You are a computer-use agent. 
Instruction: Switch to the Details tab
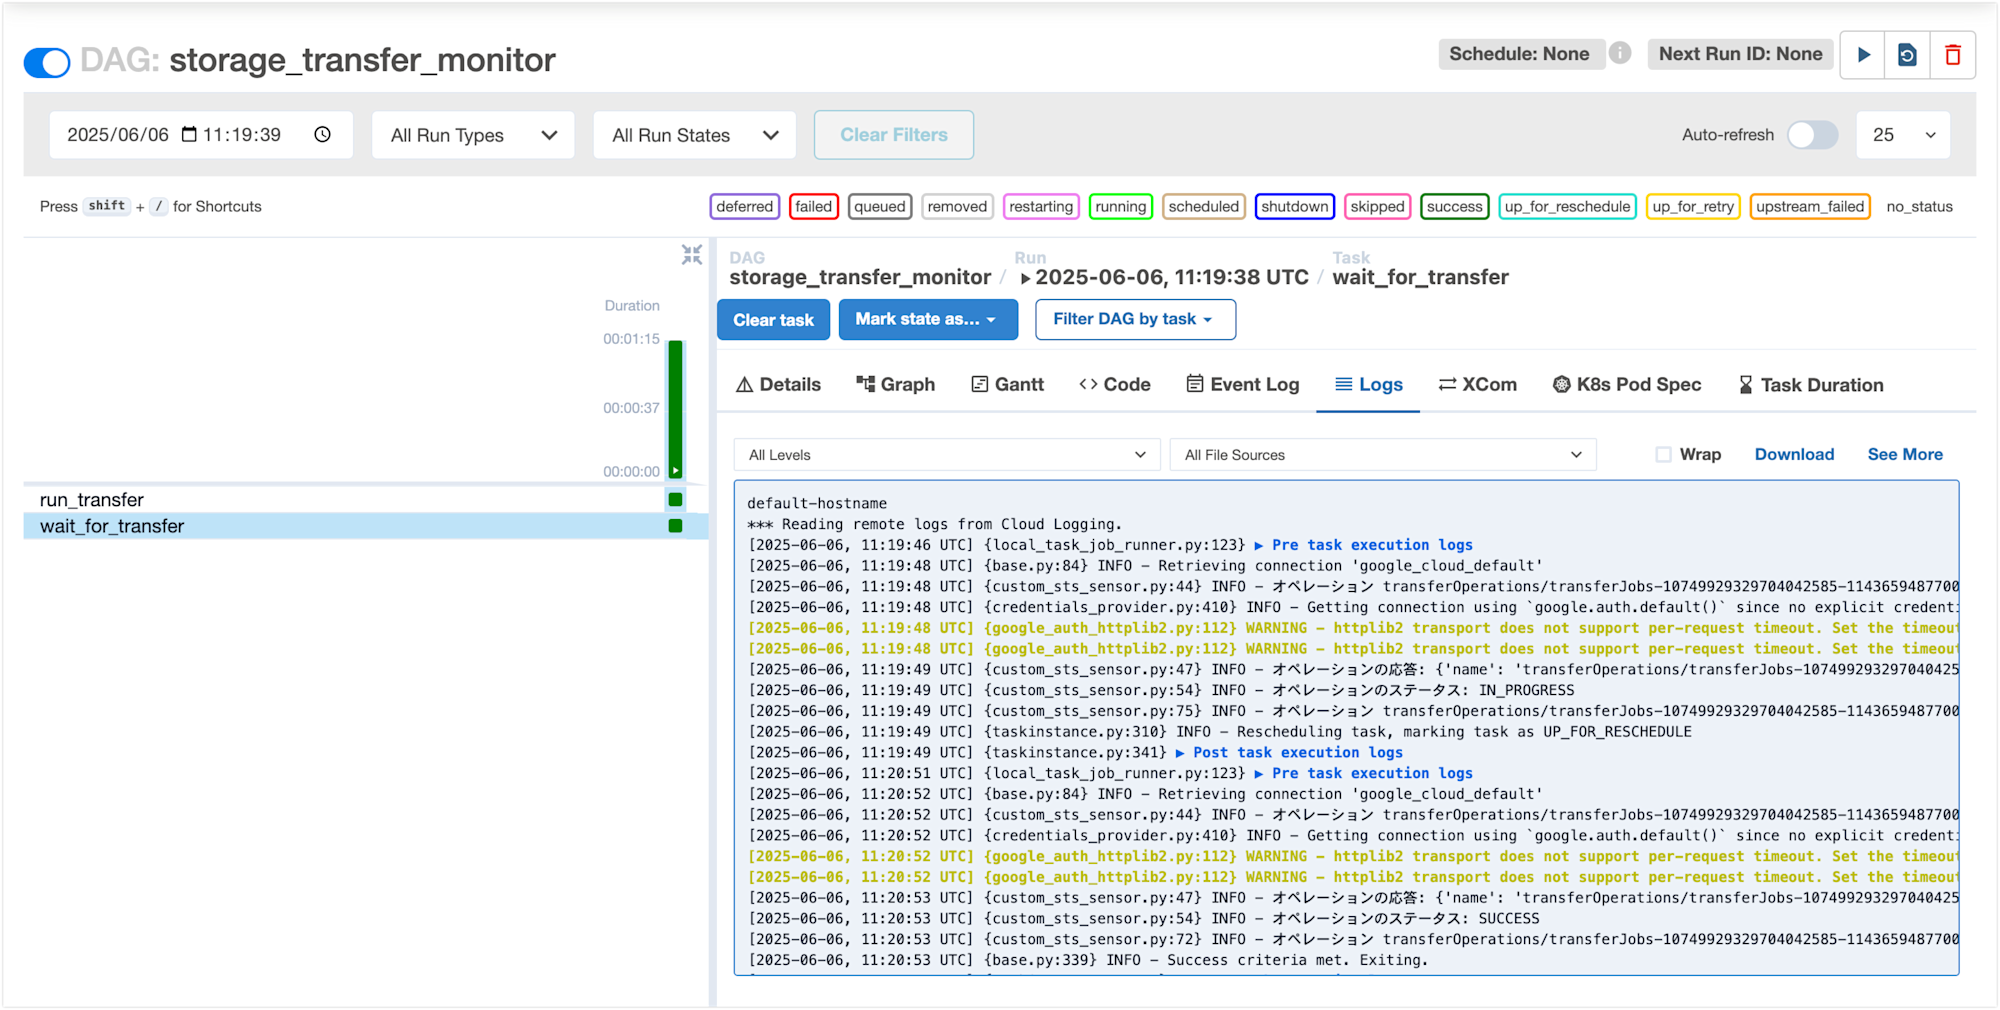point(778,385)
